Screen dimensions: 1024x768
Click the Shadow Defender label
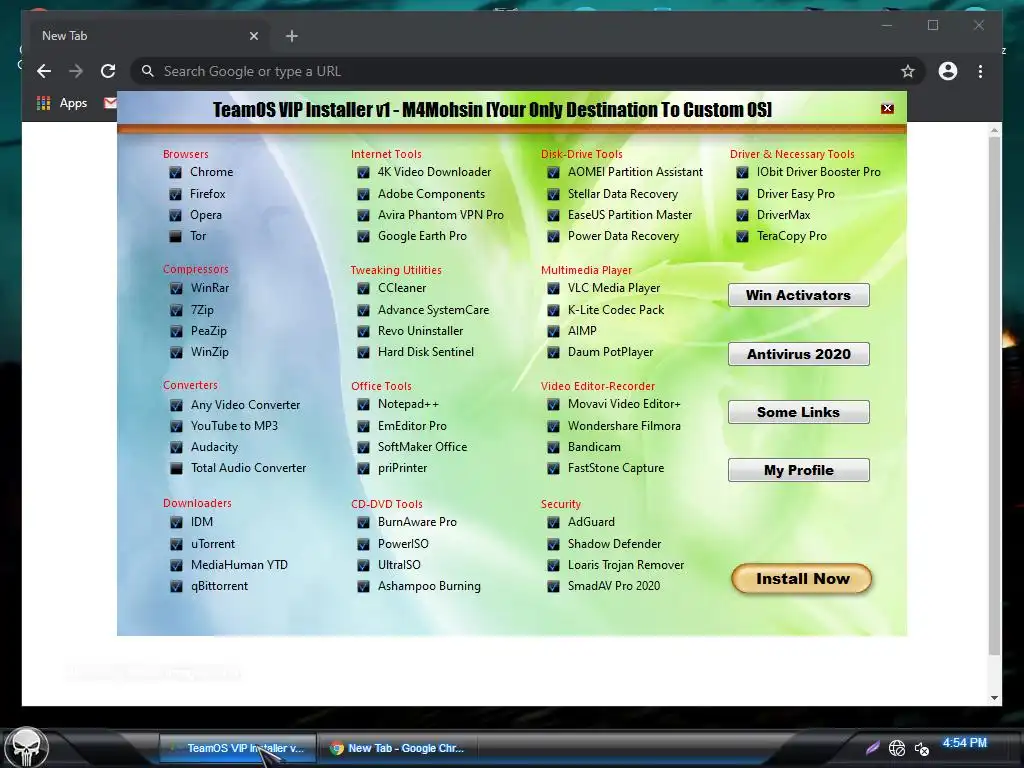pos(614,544)
